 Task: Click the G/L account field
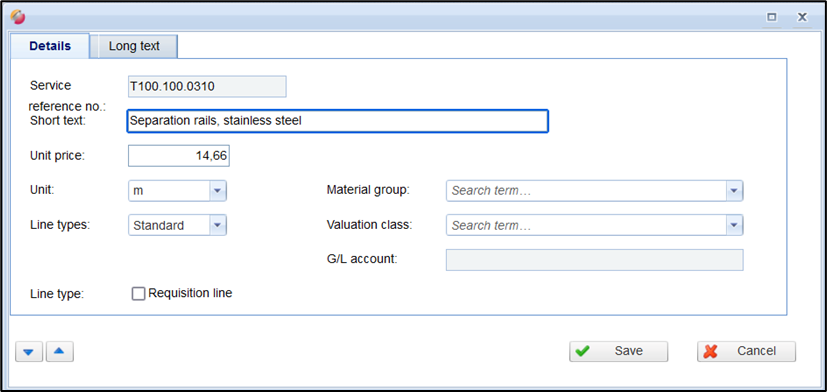pos(594,260)
